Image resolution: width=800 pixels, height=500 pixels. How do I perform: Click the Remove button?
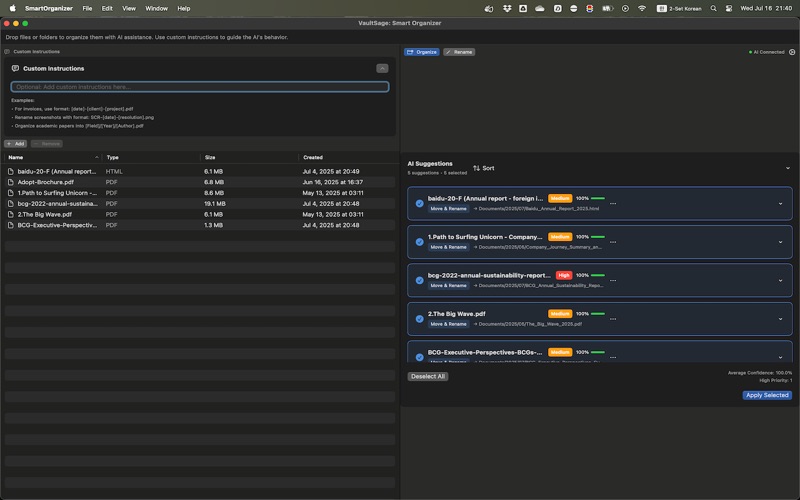pyautogui.click(x=46, y=144)
